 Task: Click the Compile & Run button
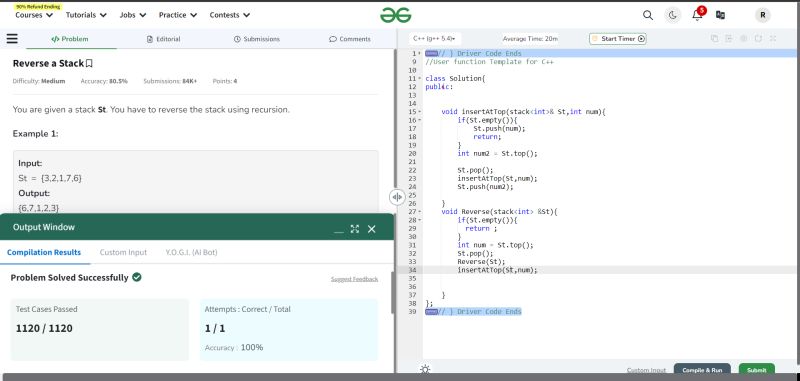[x=702, y=370]
